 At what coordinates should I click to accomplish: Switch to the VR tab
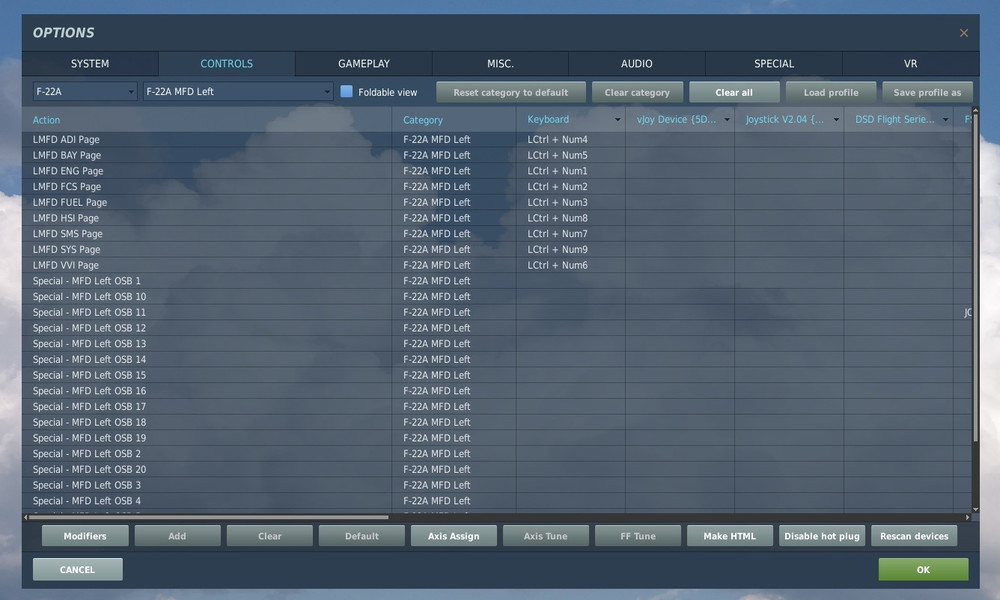click(x=910, y=64)
